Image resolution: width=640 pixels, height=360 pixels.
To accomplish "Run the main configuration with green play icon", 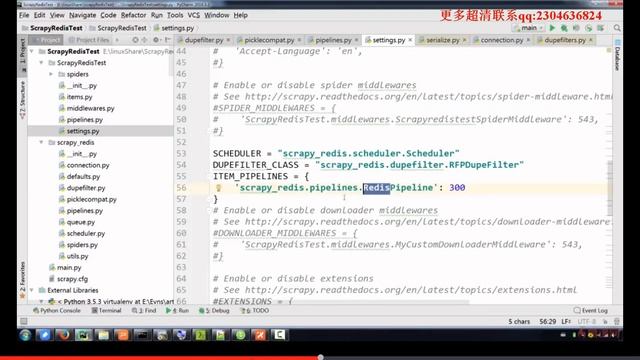I will tap(552, 28).
